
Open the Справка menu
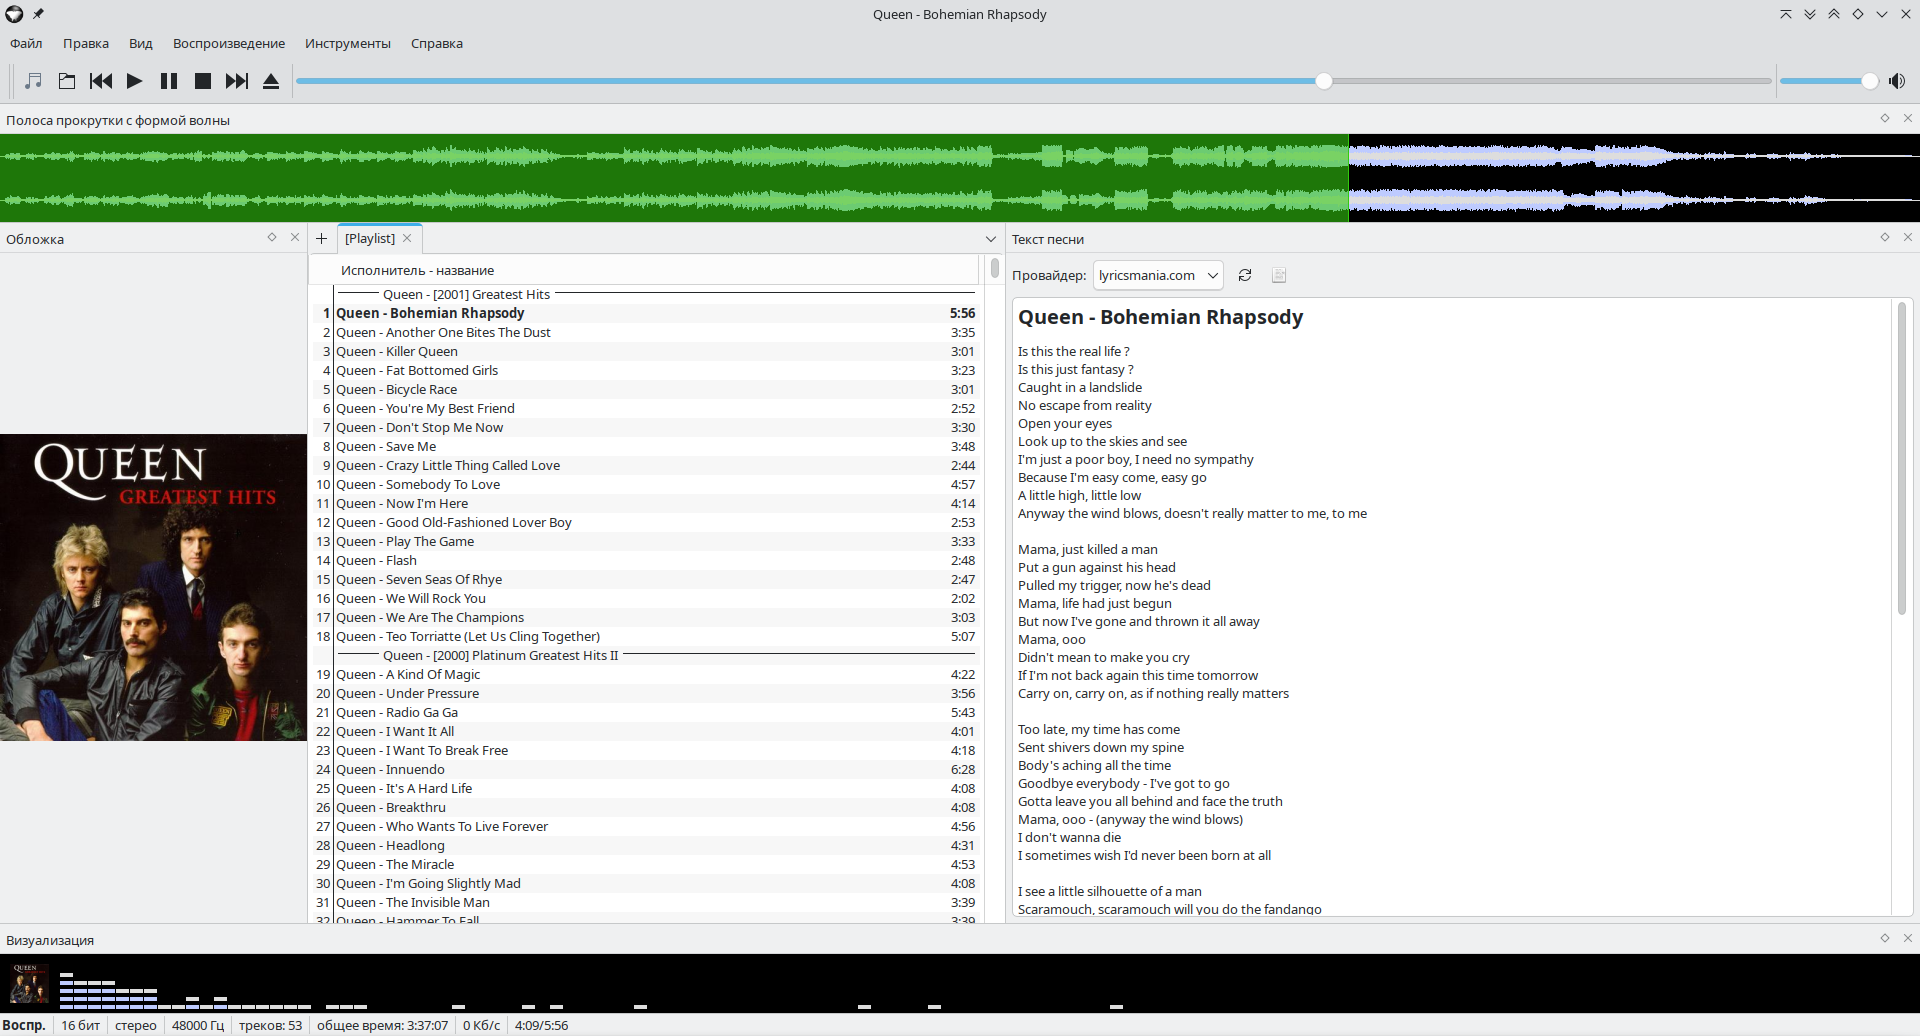[437, 43]
